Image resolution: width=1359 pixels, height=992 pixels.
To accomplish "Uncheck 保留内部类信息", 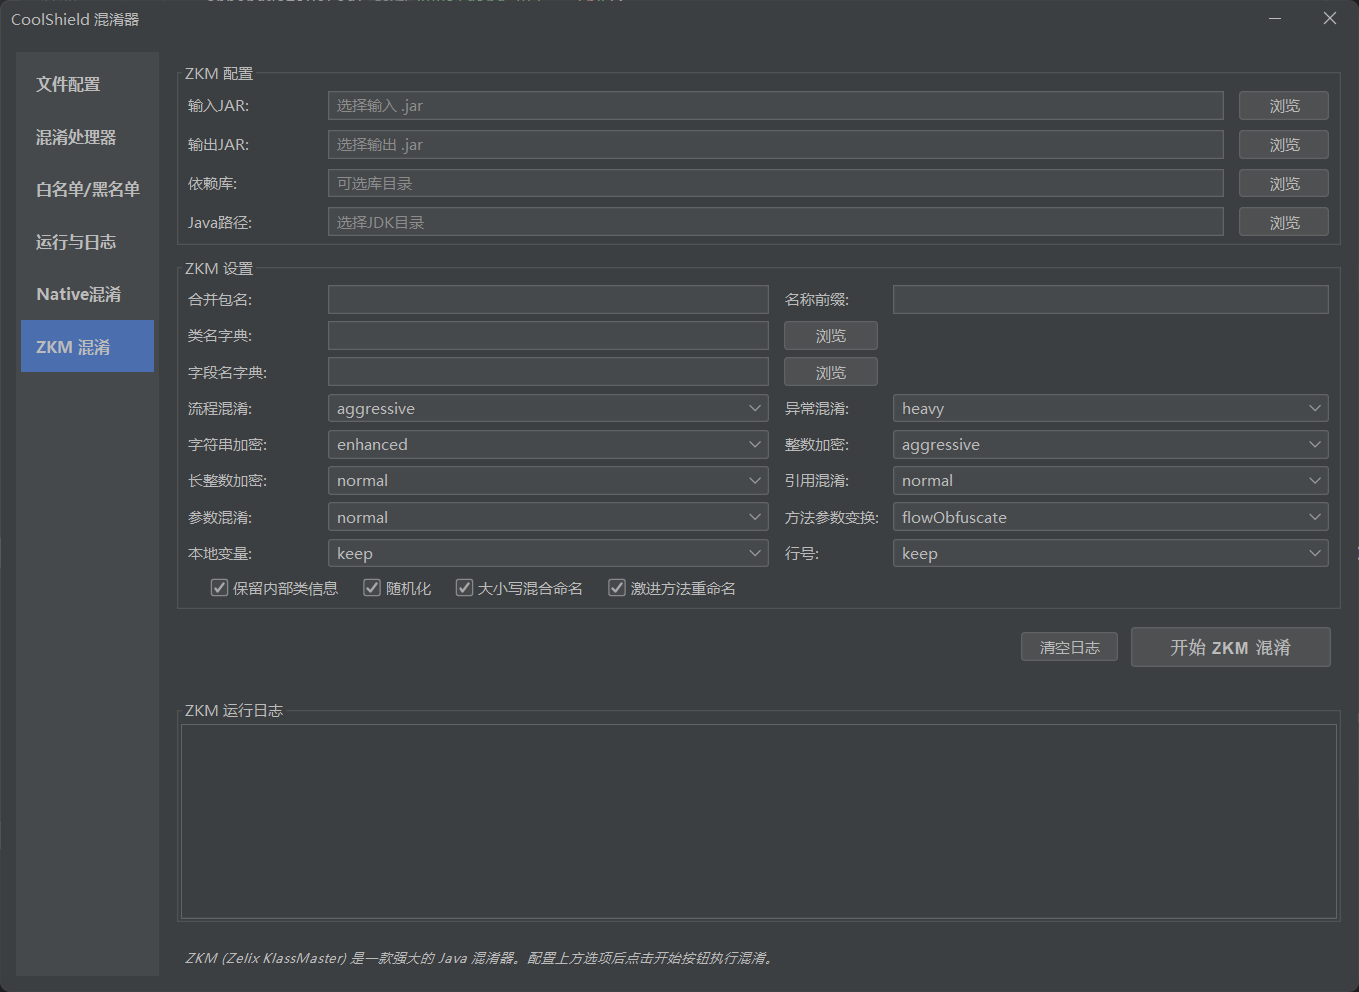I will click(219, 587).
